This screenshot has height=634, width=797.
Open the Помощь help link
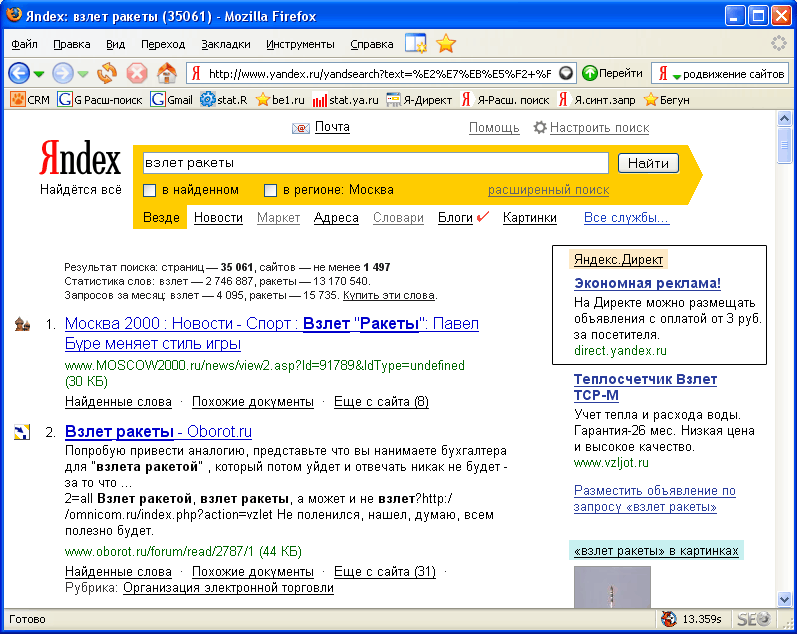pos(494,128)
